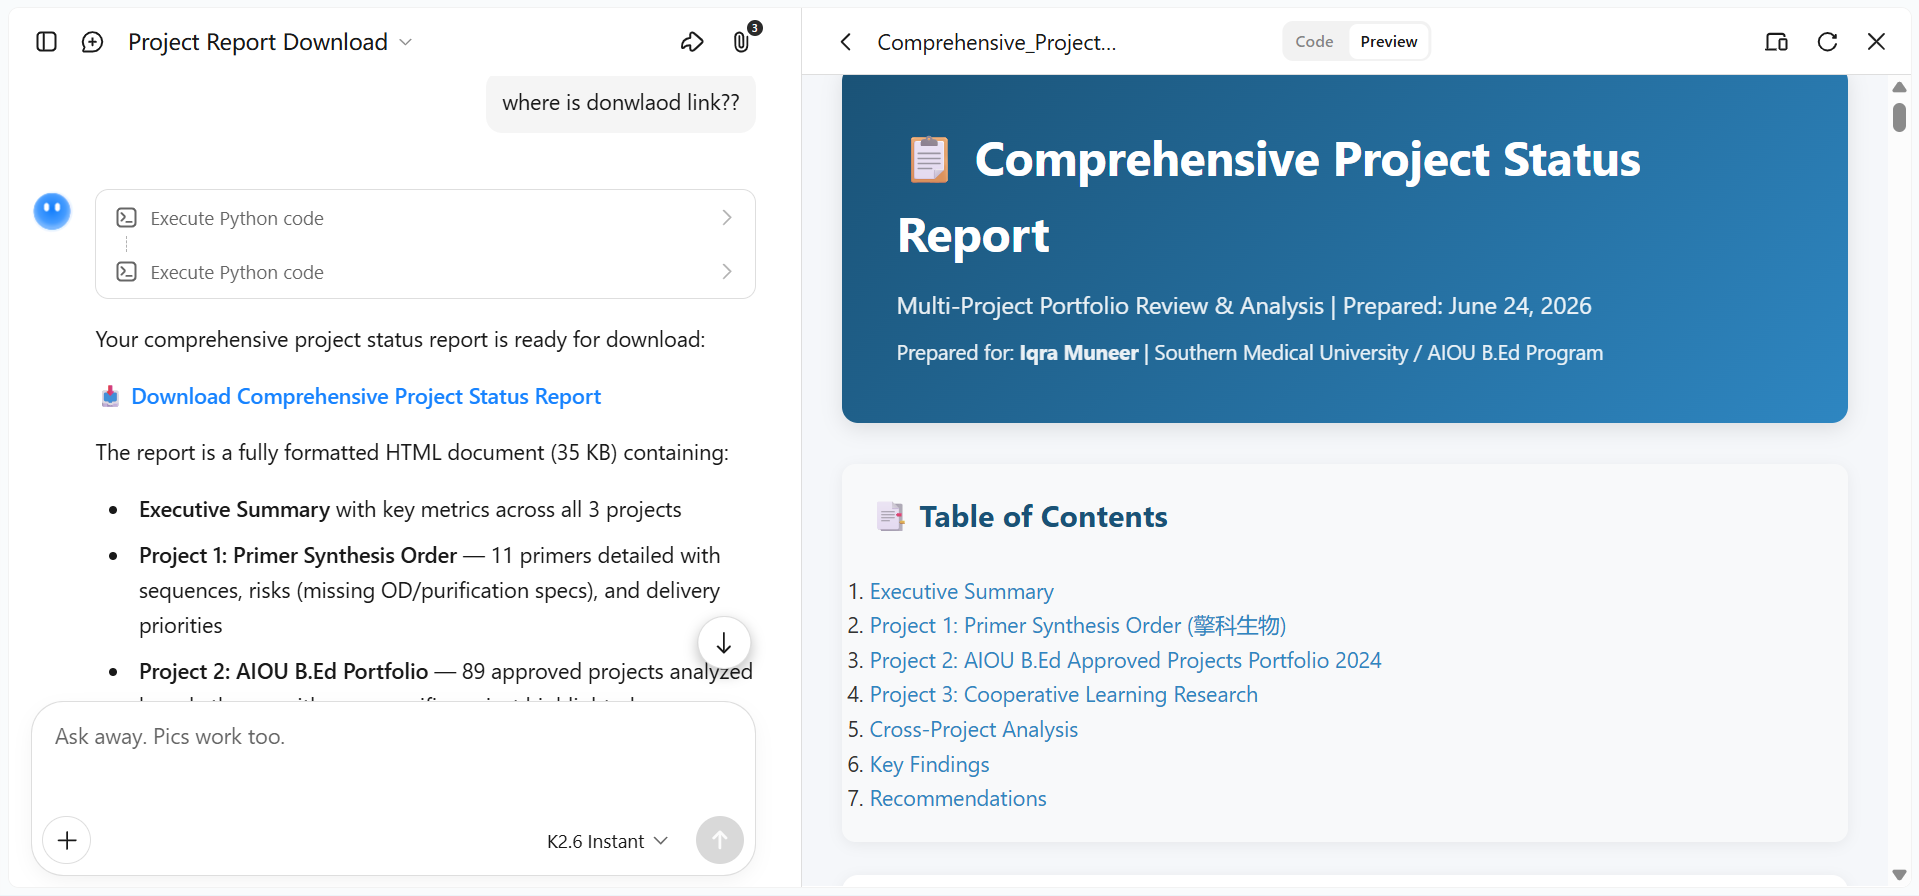Go to Cross-Project Analysis section link
Viewport: 1919px width, 896px height.
click(973, 730)
